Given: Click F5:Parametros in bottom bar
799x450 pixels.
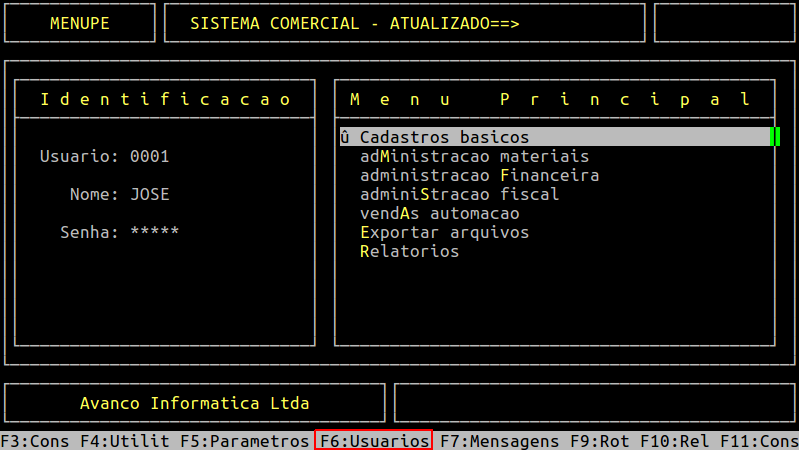Looking at the screenshot, I should 245,440.
